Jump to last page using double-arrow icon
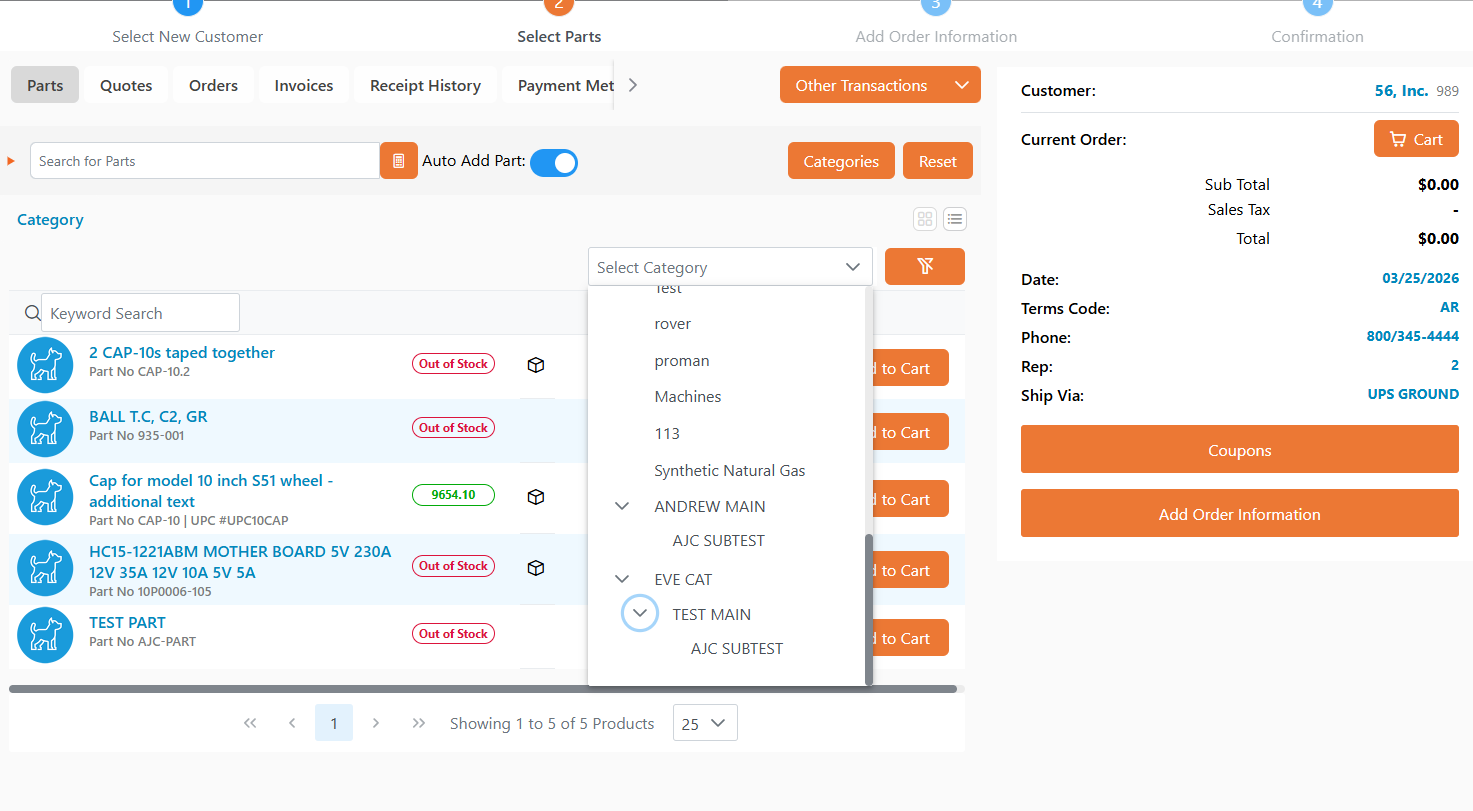 [x=418, y=722]
